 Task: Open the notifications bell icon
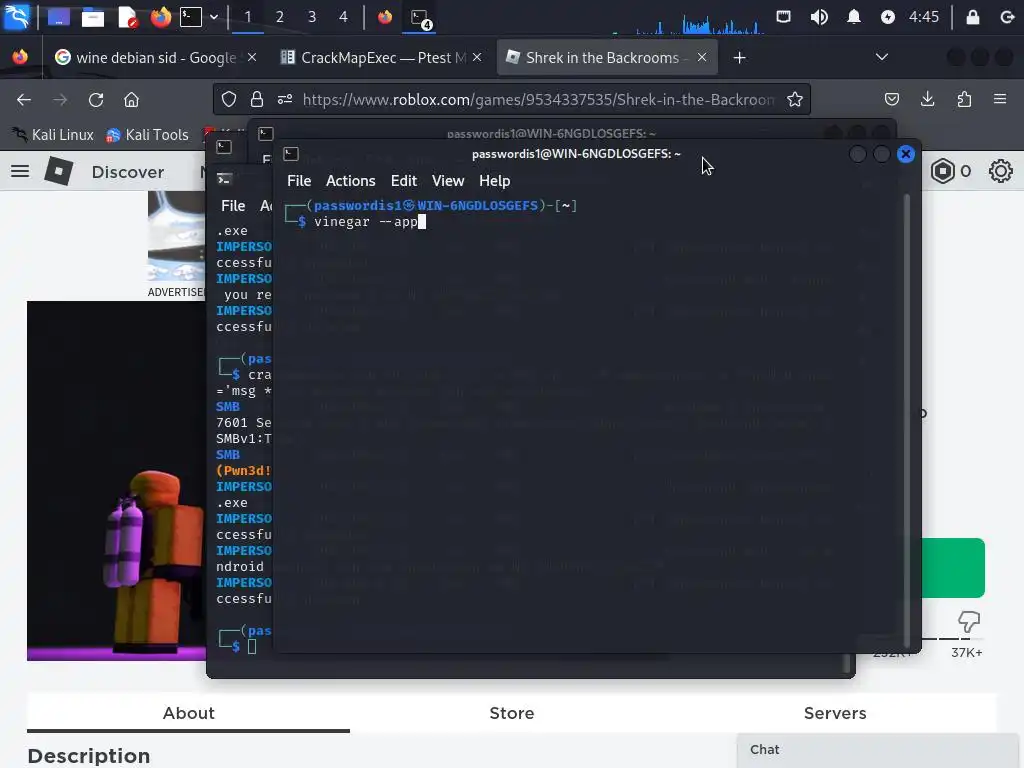854,16
